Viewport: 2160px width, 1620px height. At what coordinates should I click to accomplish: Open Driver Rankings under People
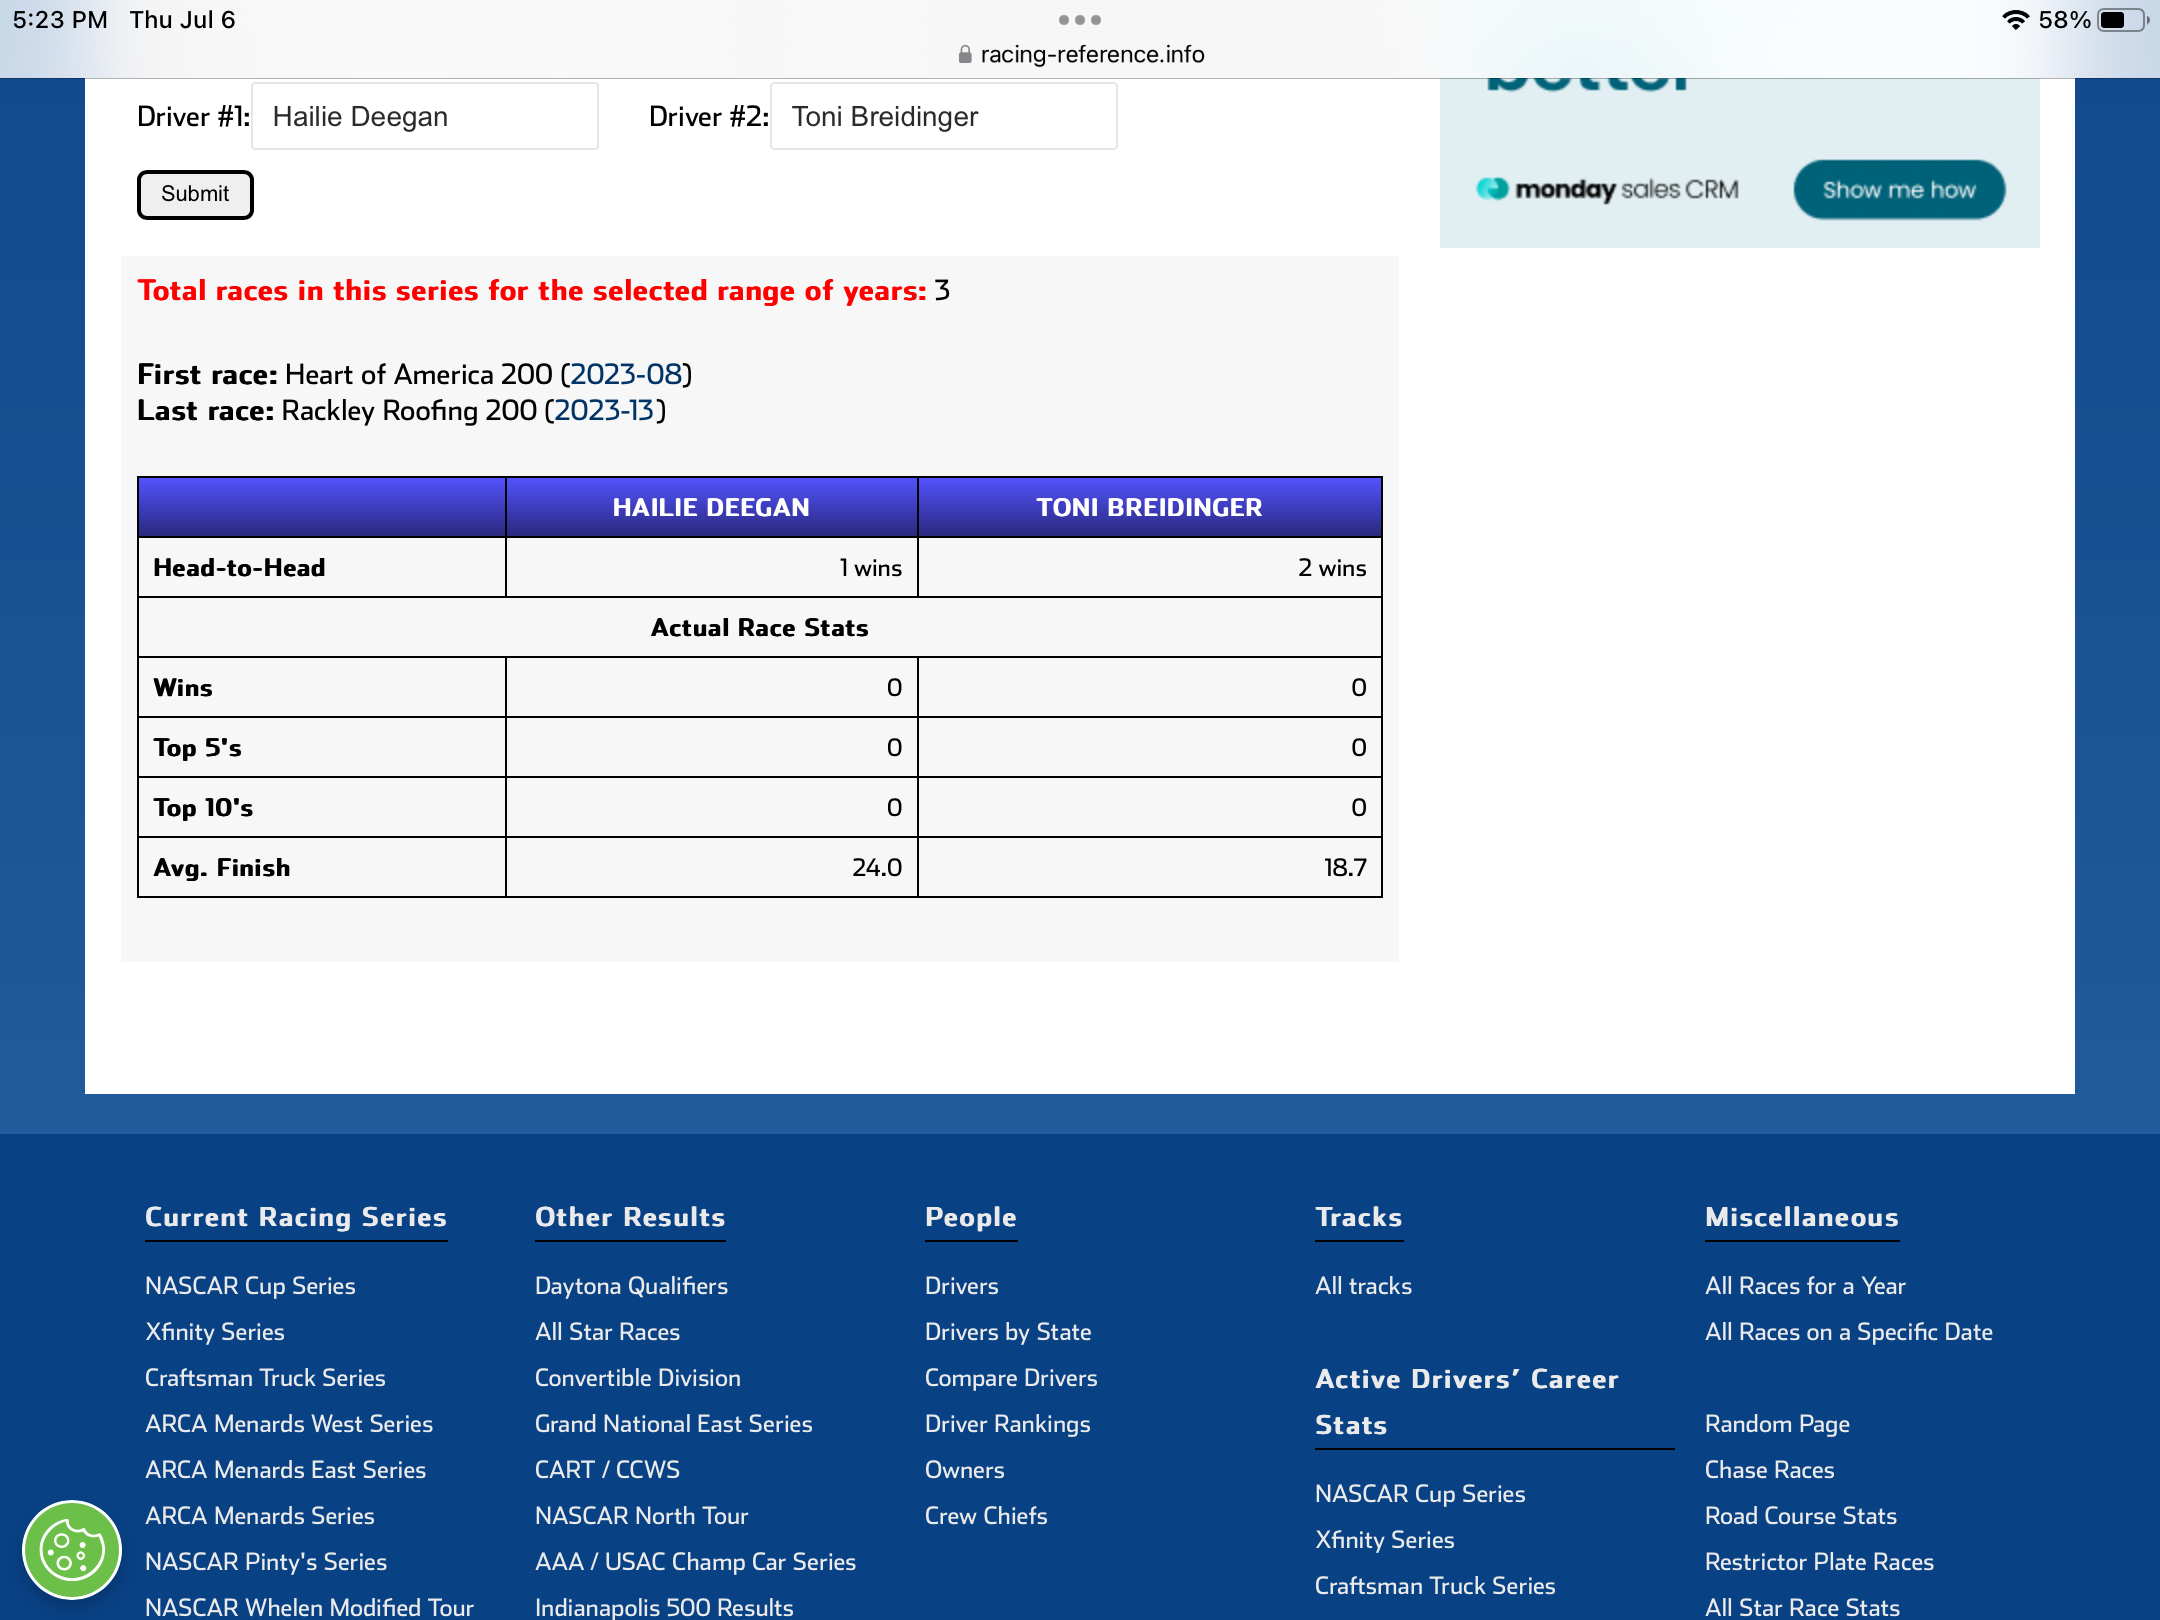coord(1007,1424)
